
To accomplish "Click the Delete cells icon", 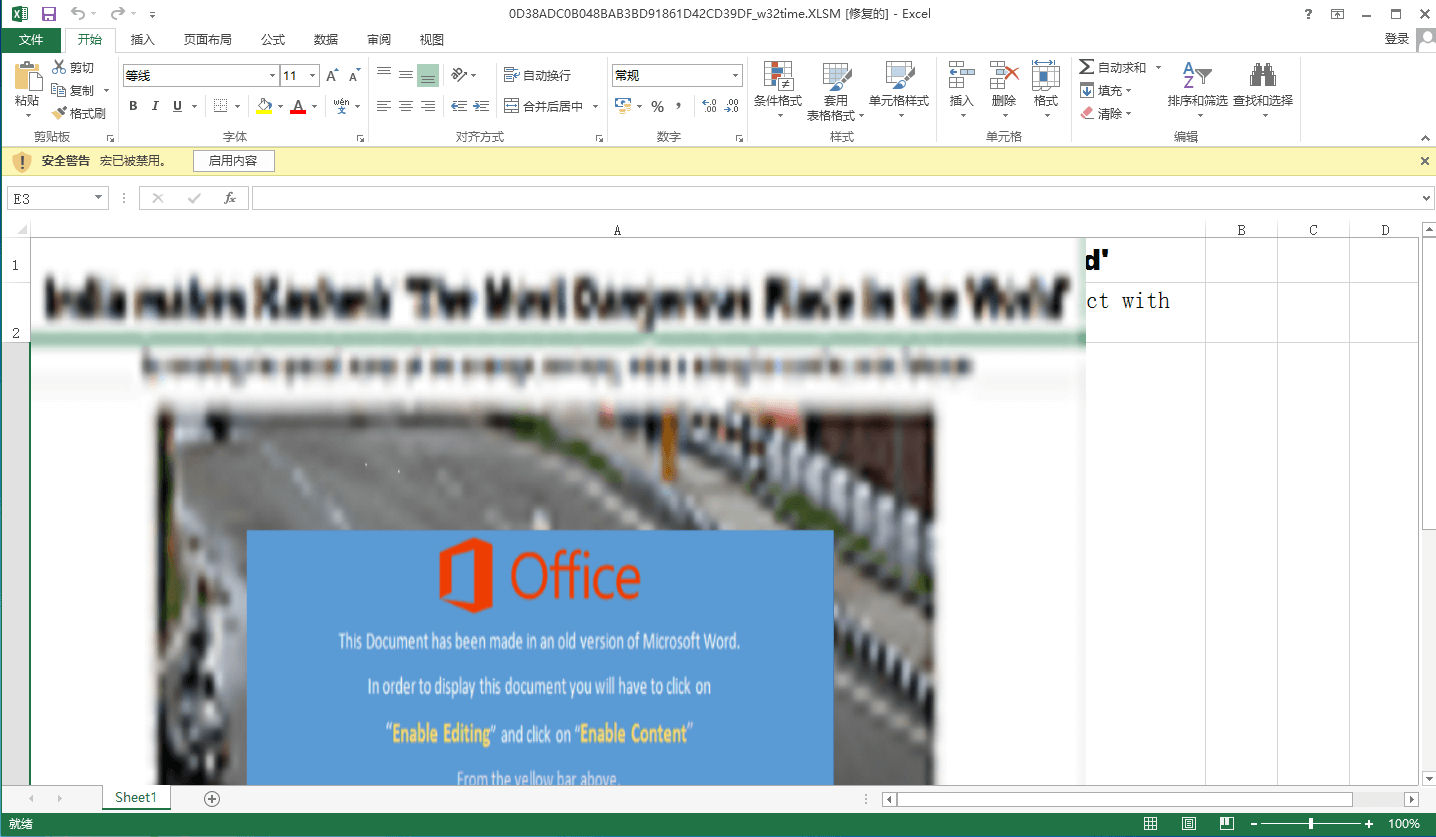I will click(x=1003, y=76).
